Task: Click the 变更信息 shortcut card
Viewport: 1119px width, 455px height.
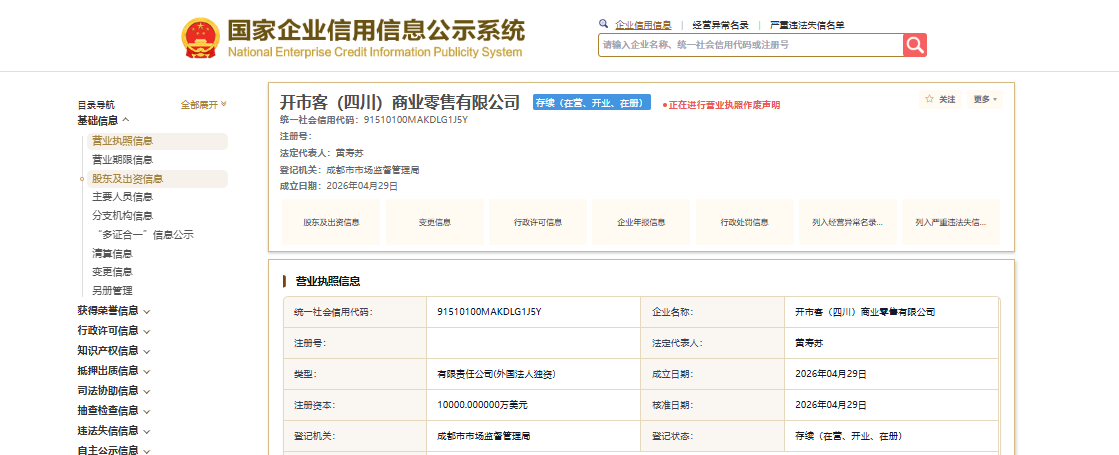Action: pyautogui.click(x=435, y=223)
